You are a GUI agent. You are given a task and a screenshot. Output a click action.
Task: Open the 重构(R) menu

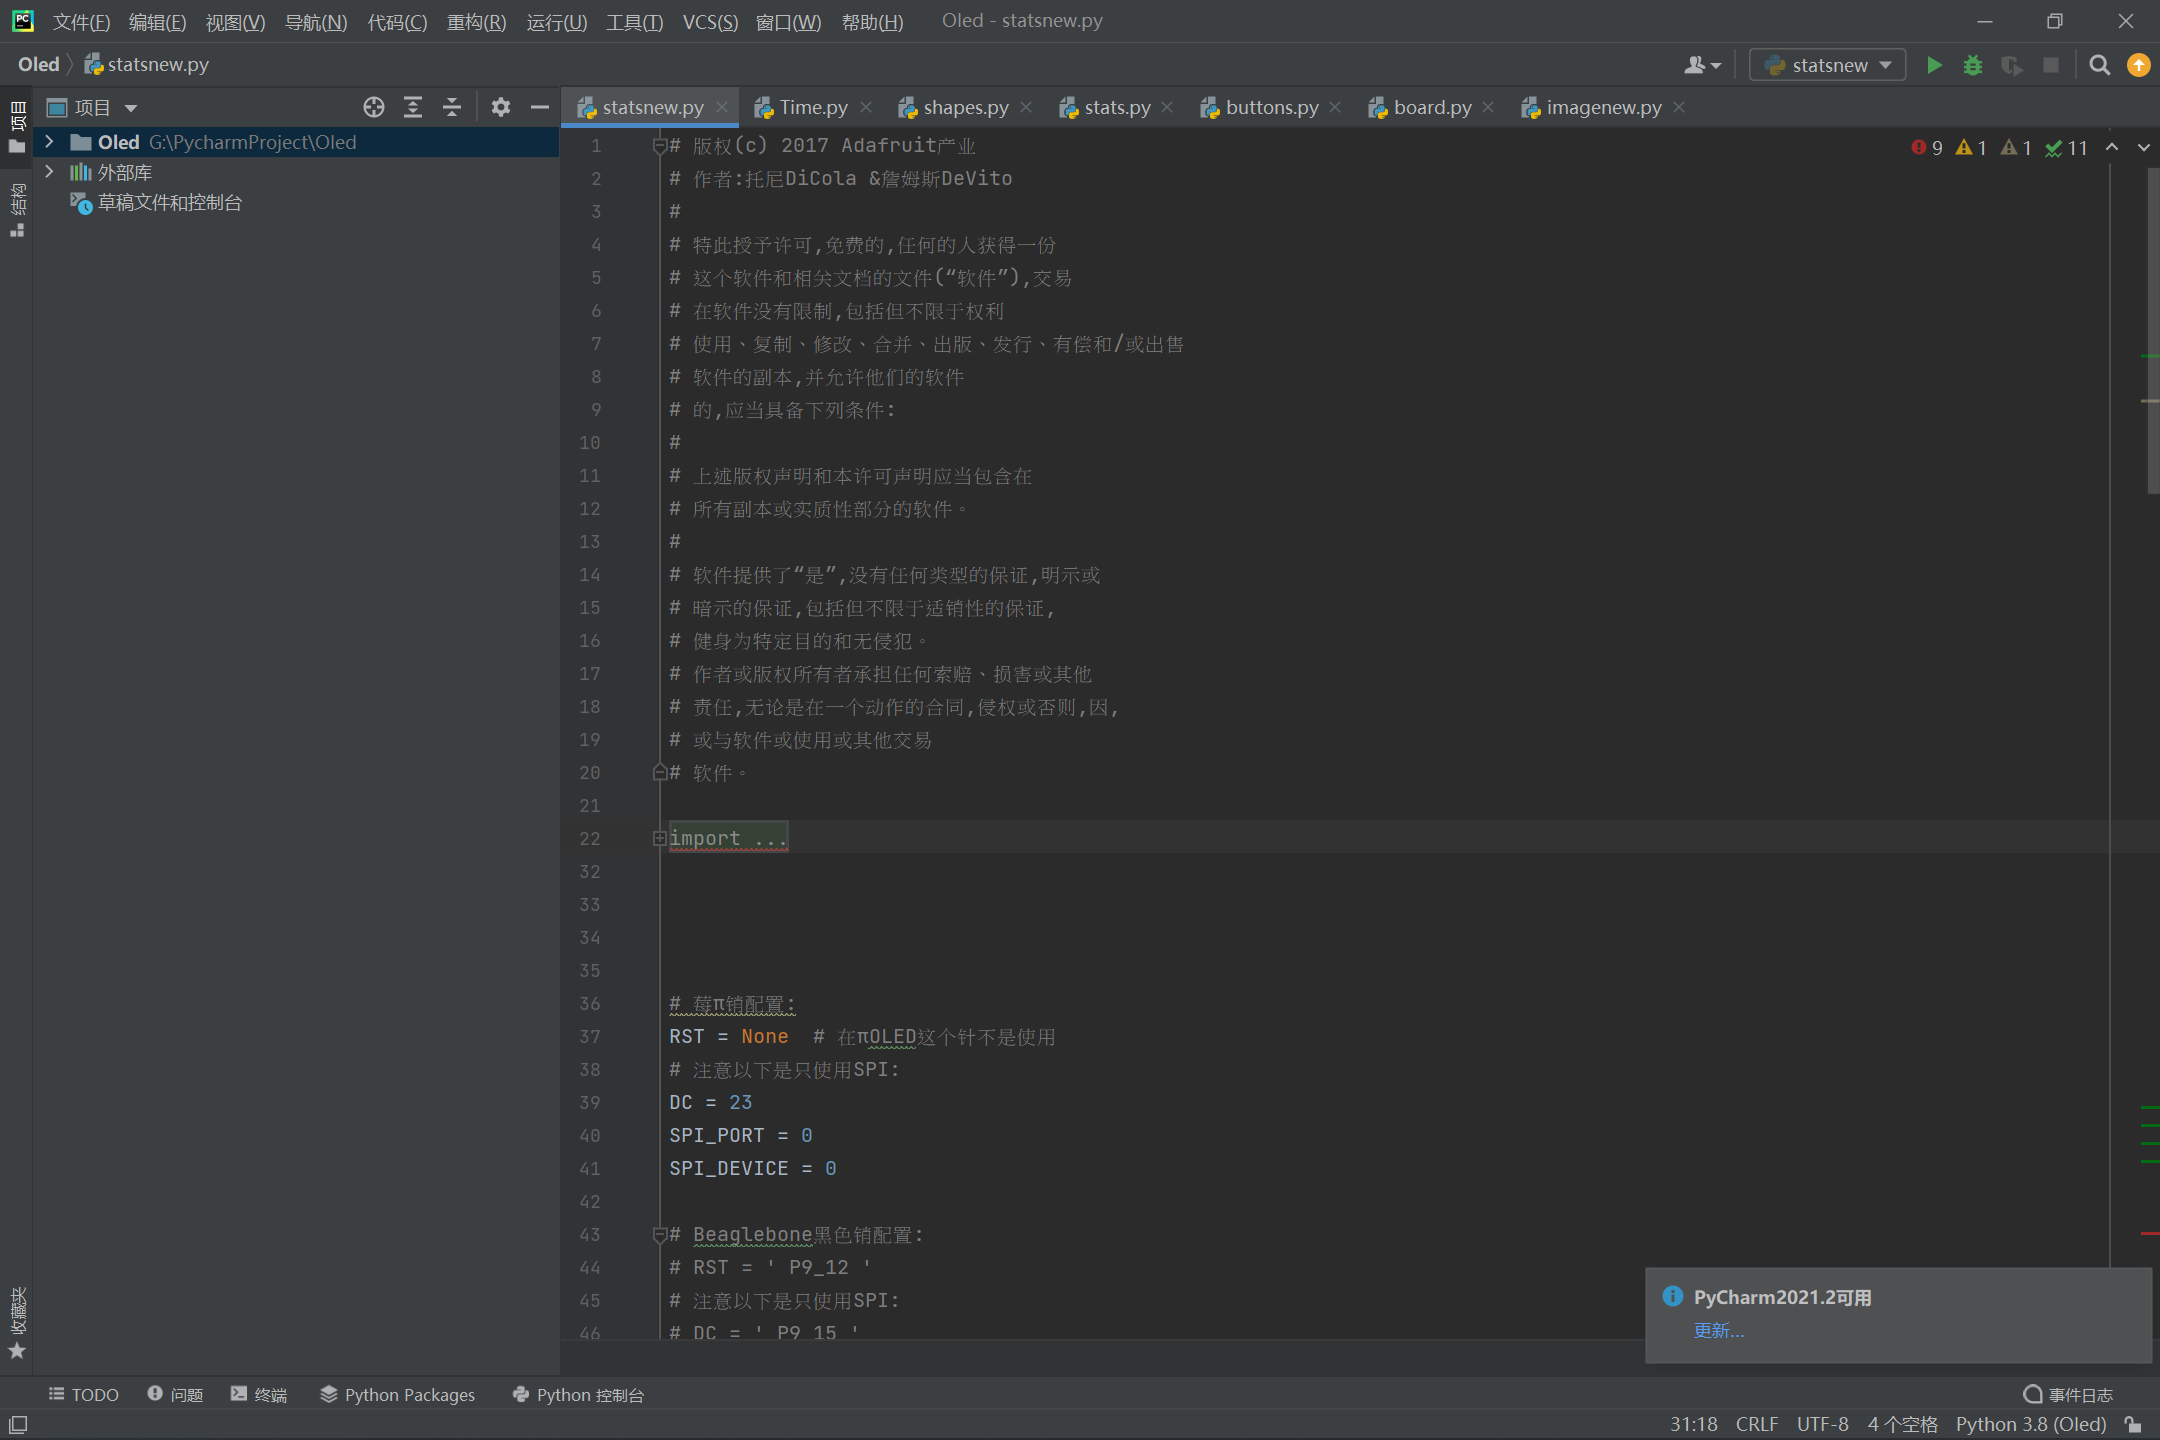click(476, 21)
